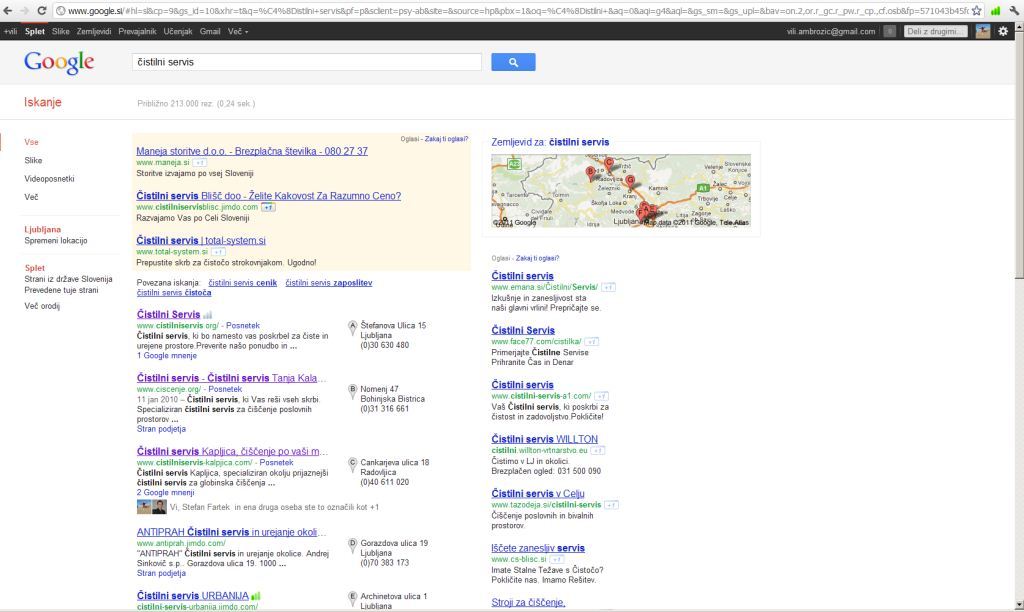
Task: Open '1 Google mnenje' review link
Action: tap(167, 355)
